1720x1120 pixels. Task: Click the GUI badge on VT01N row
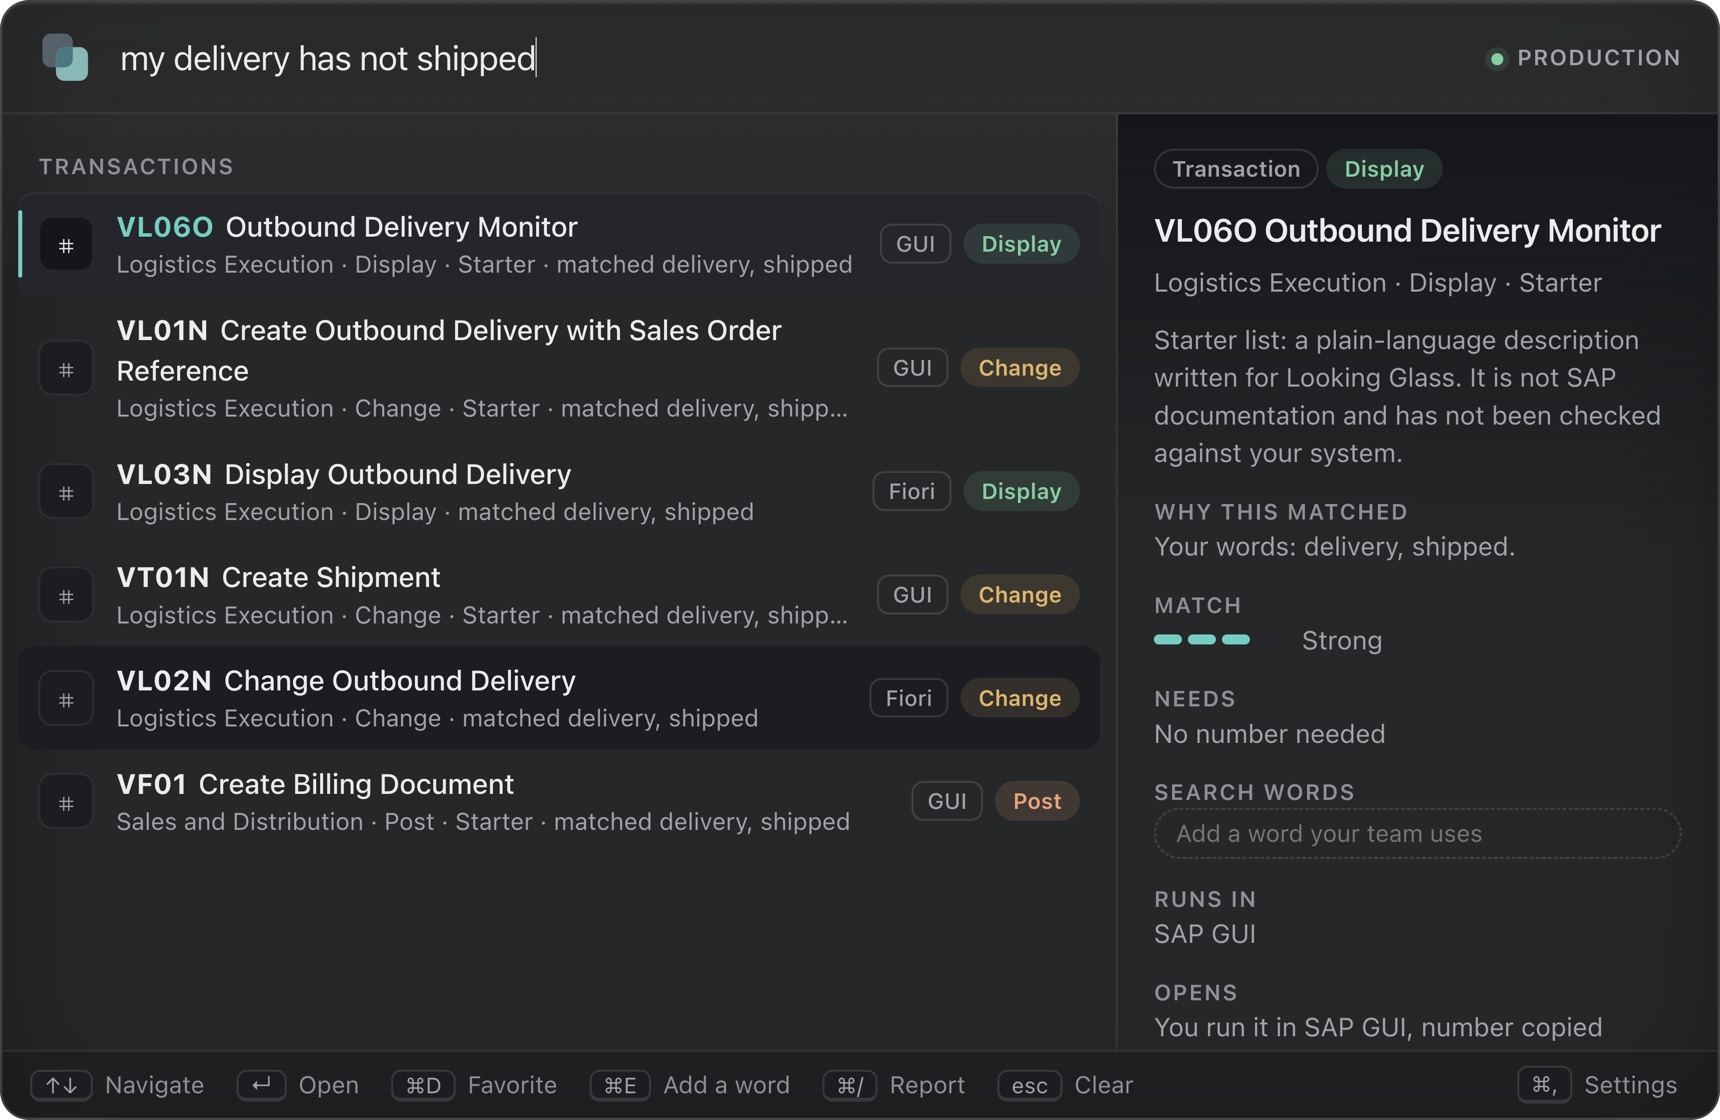912,595
